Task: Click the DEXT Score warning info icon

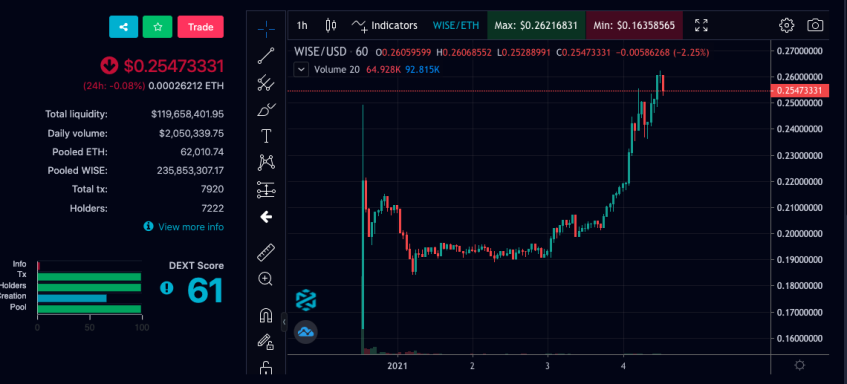Action: (166, 288)
